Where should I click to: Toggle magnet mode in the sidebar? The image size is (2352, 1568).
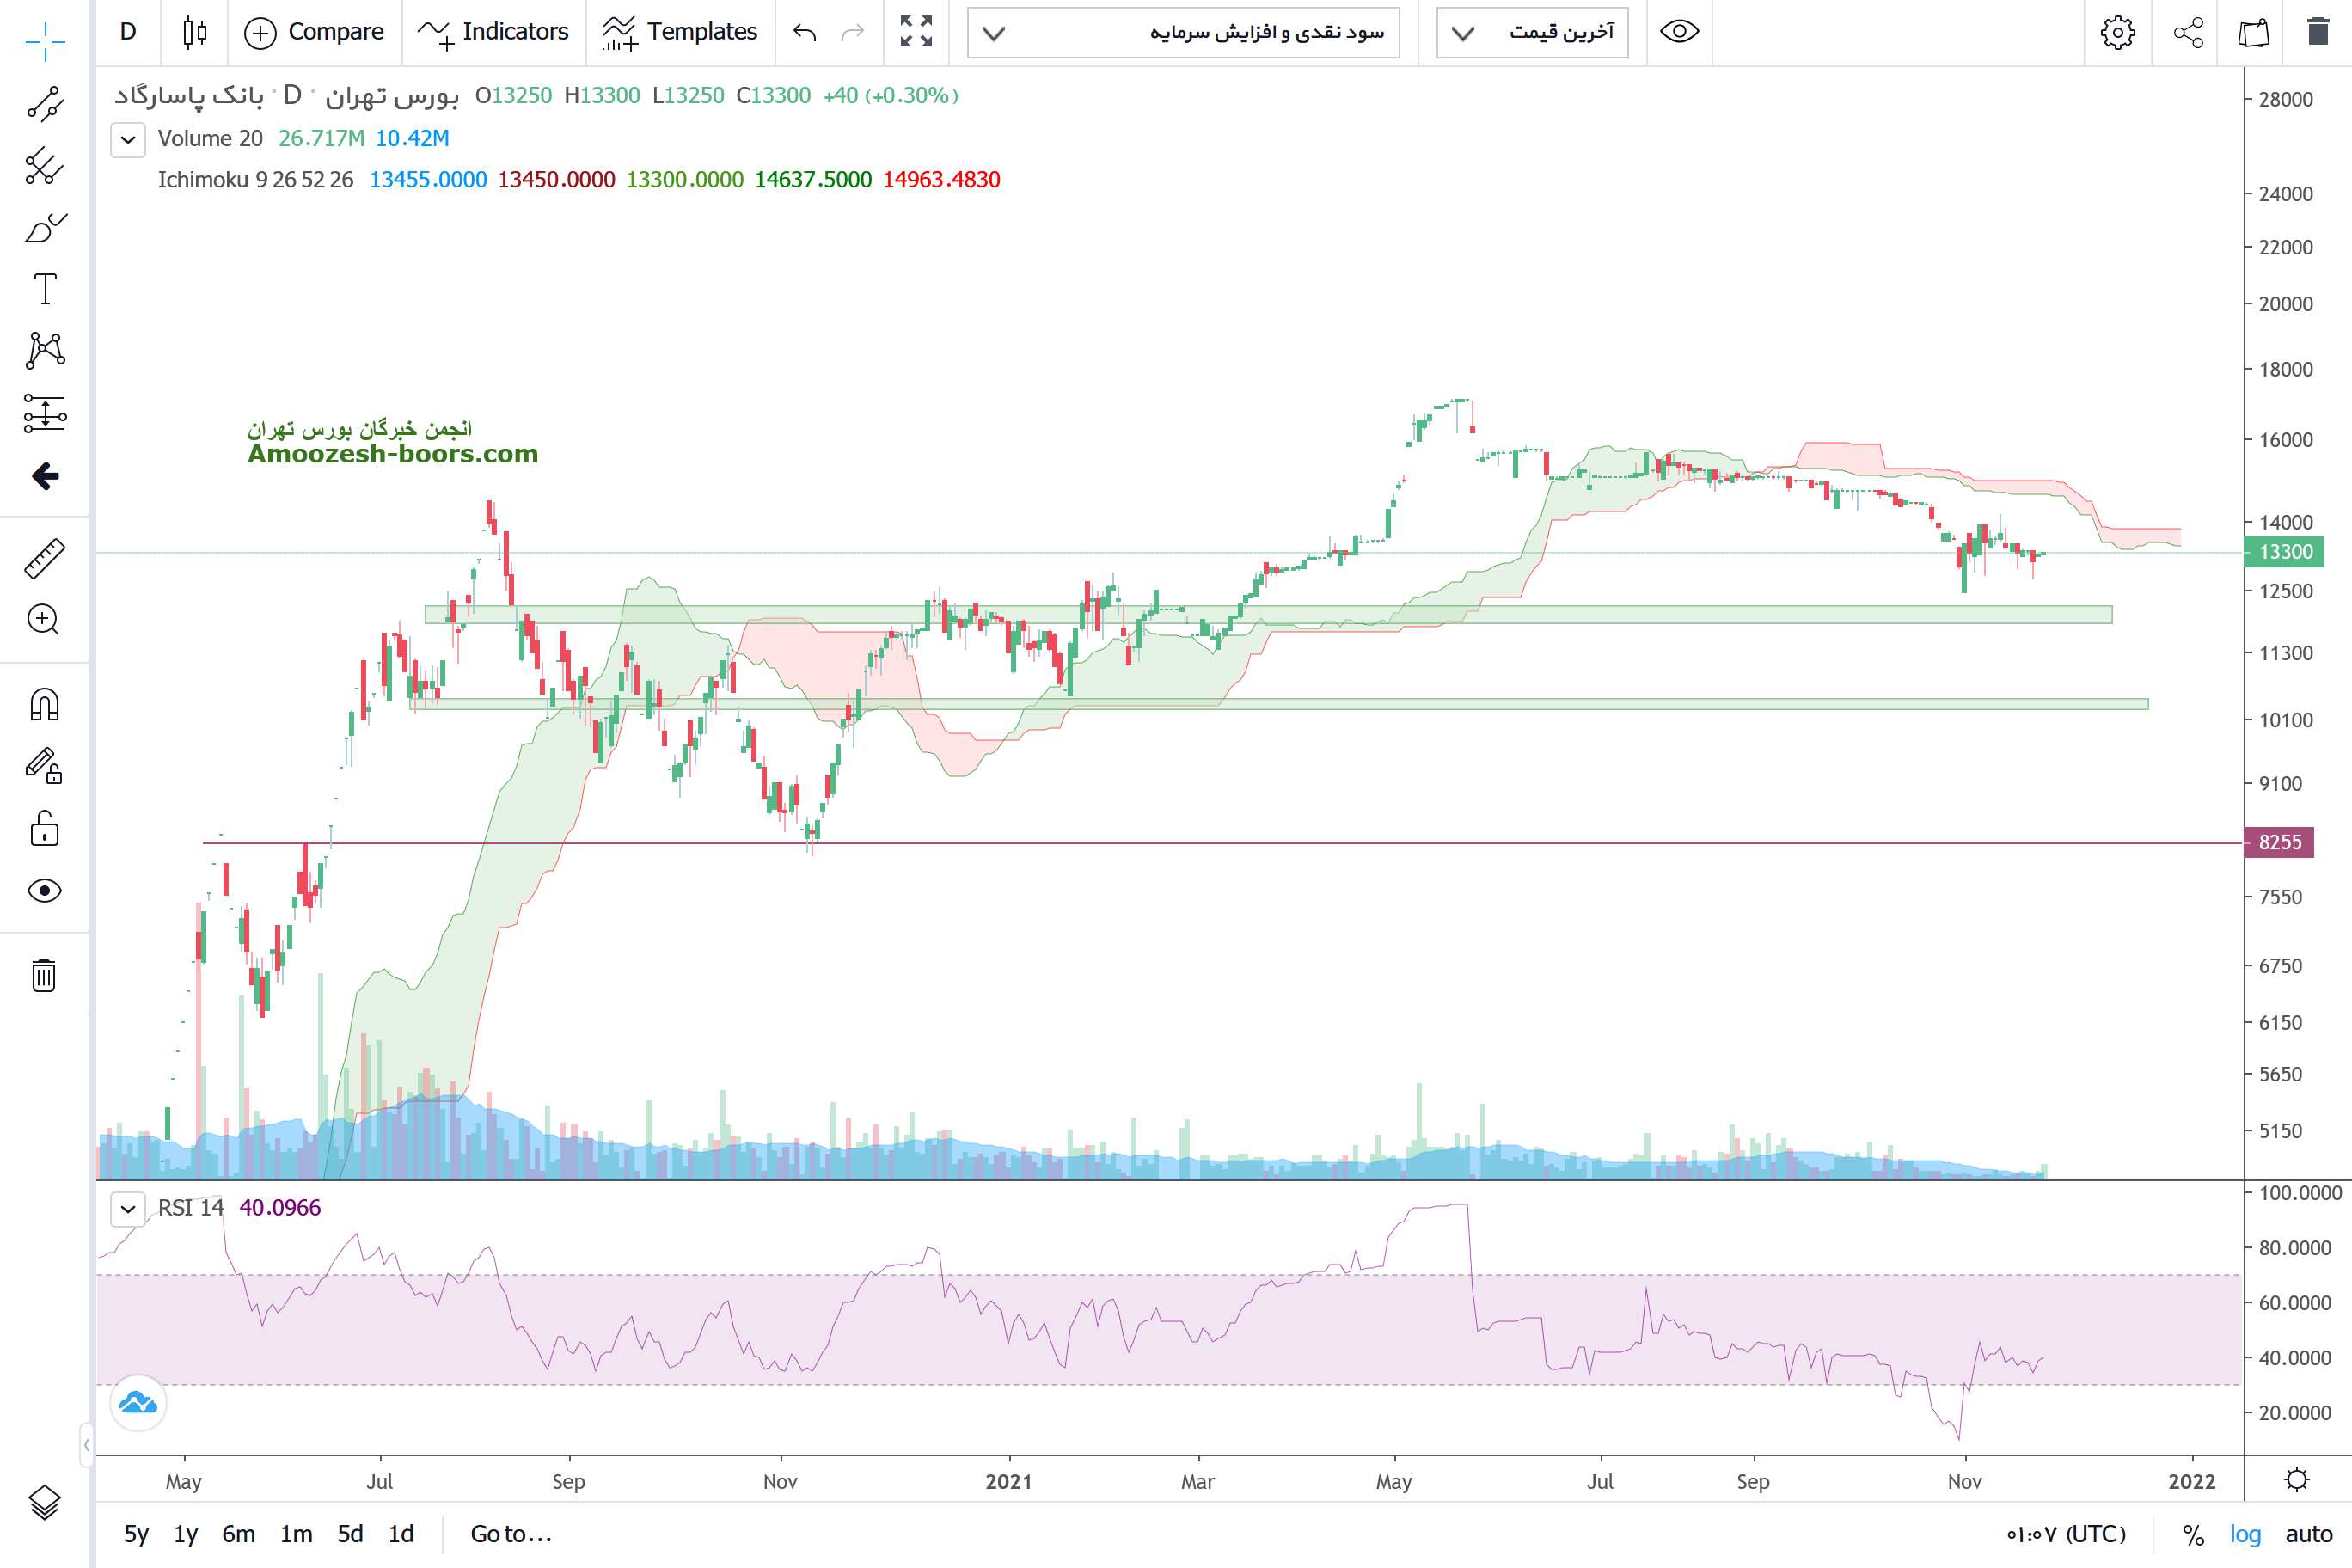(x=45, y=705)
